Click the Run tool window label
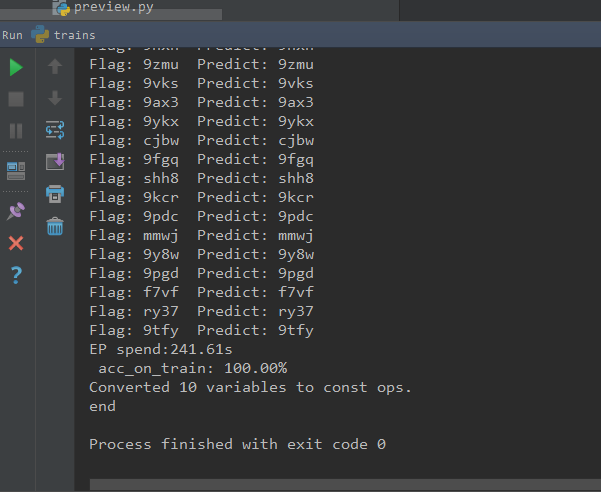The image size is (601, 492). (x=12, y=35)
